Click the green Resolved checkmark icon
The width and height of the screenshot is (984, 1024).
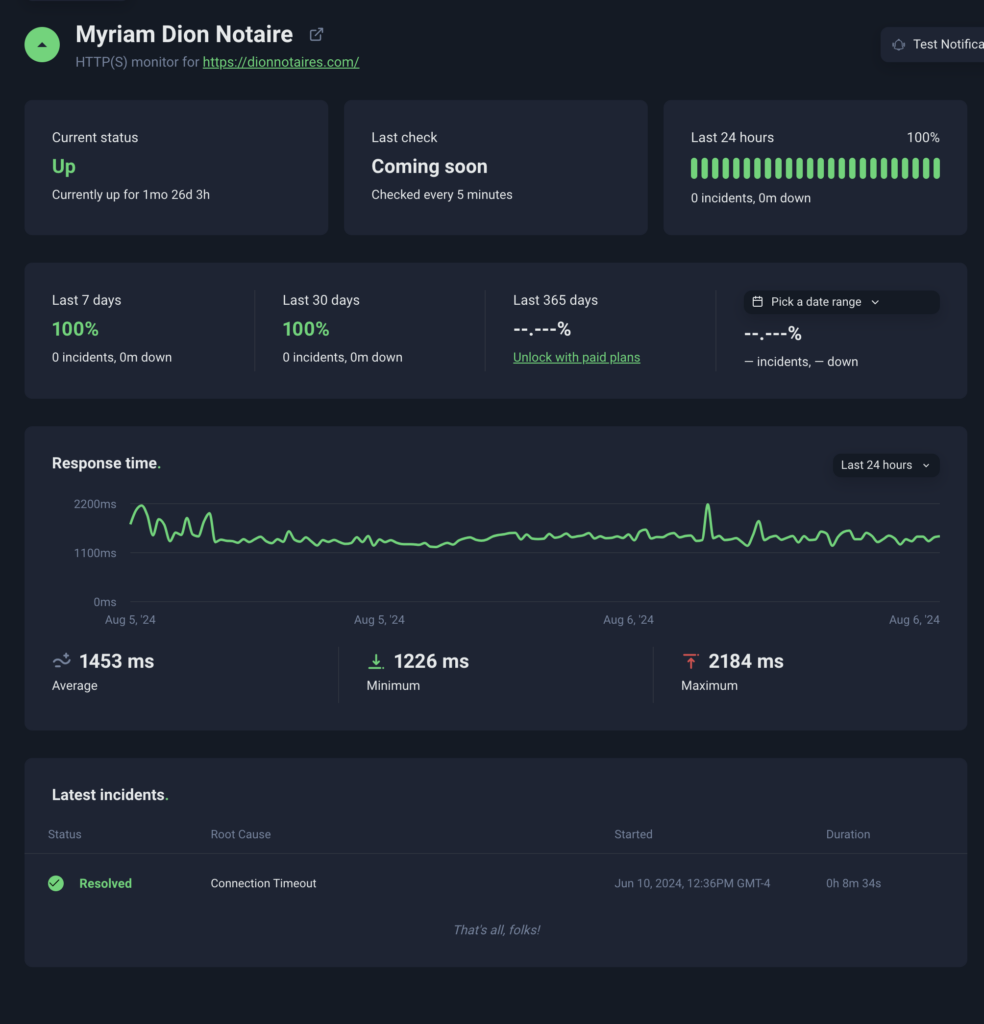[56, 883]
